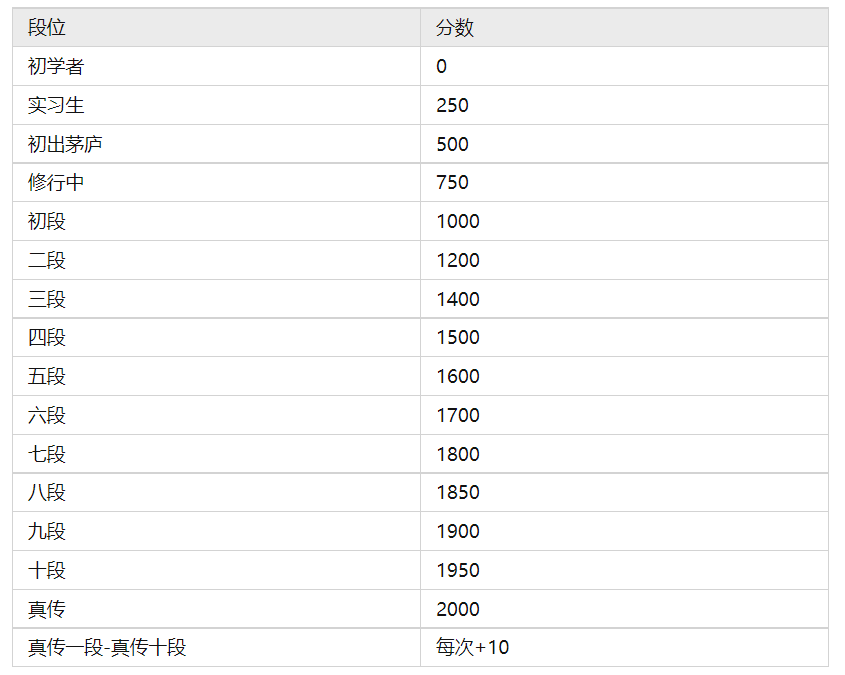Click the 真传 rank cell
Viewport: 845px width, 675px height.
pyautogui.click(x=47, y=609)
